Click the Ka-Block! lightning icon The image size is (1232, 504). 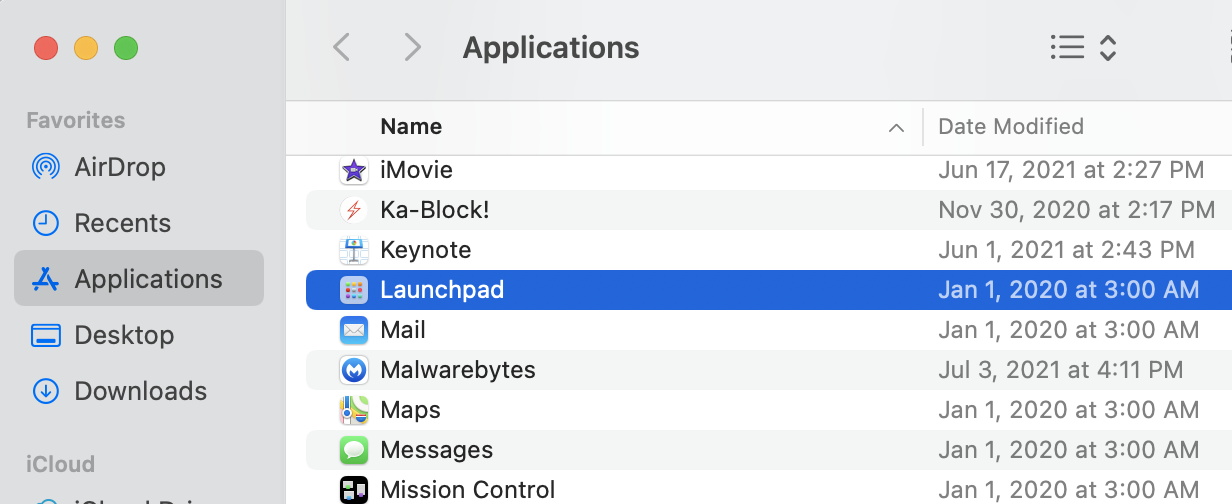pyautogui.click(x=354, y=210)
